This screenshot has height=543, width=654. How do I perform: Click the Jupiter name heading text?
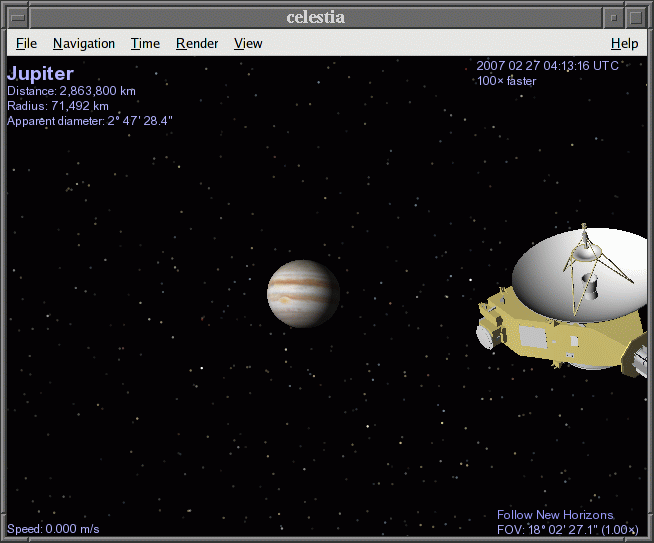(x=40, y=74)
